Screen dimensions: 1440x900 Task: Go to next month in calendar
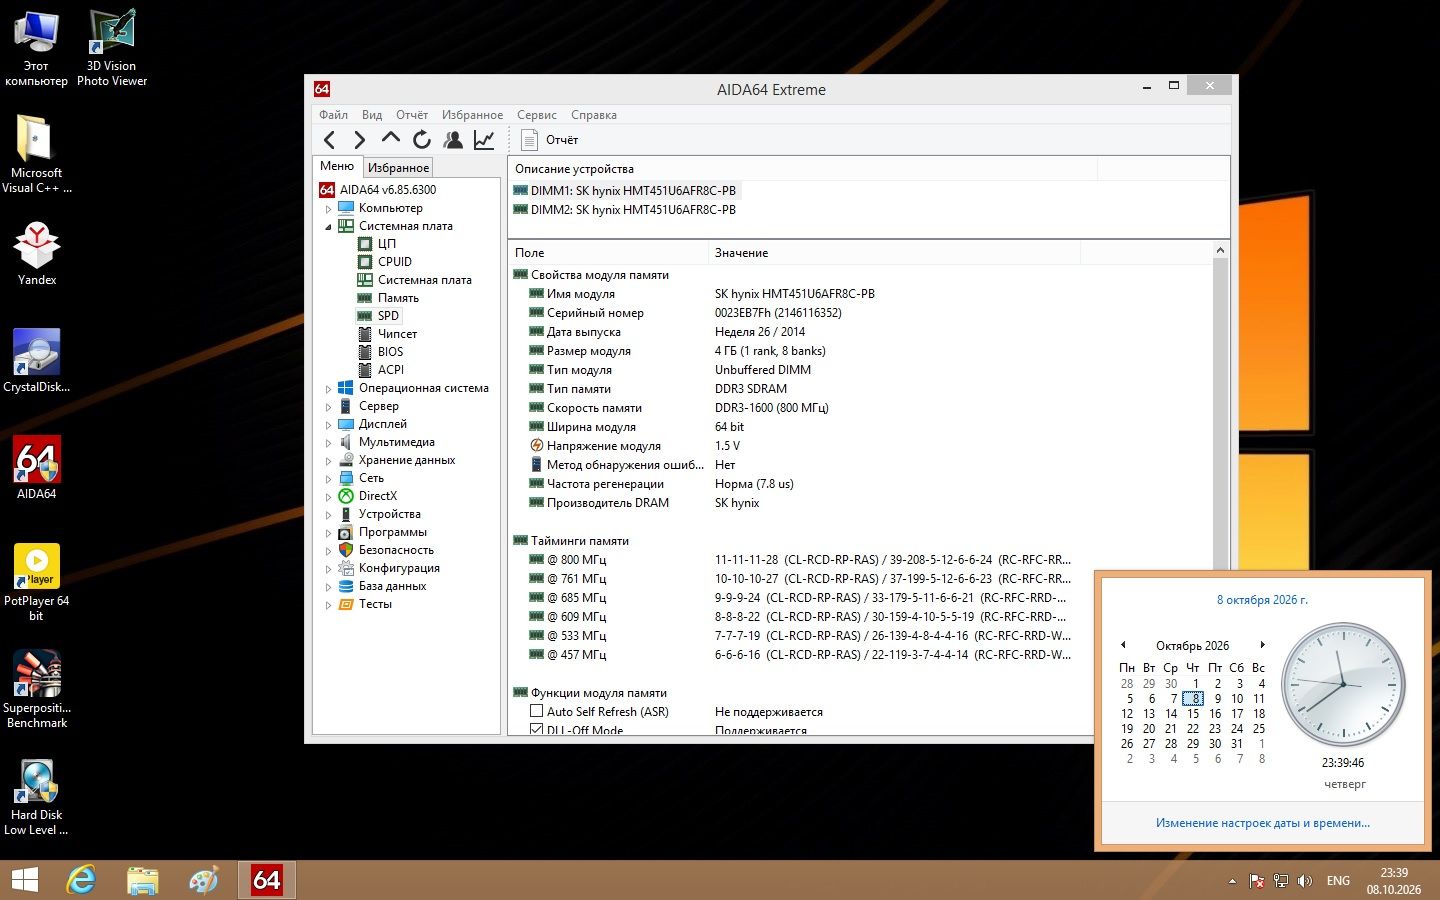[1263, 645]
